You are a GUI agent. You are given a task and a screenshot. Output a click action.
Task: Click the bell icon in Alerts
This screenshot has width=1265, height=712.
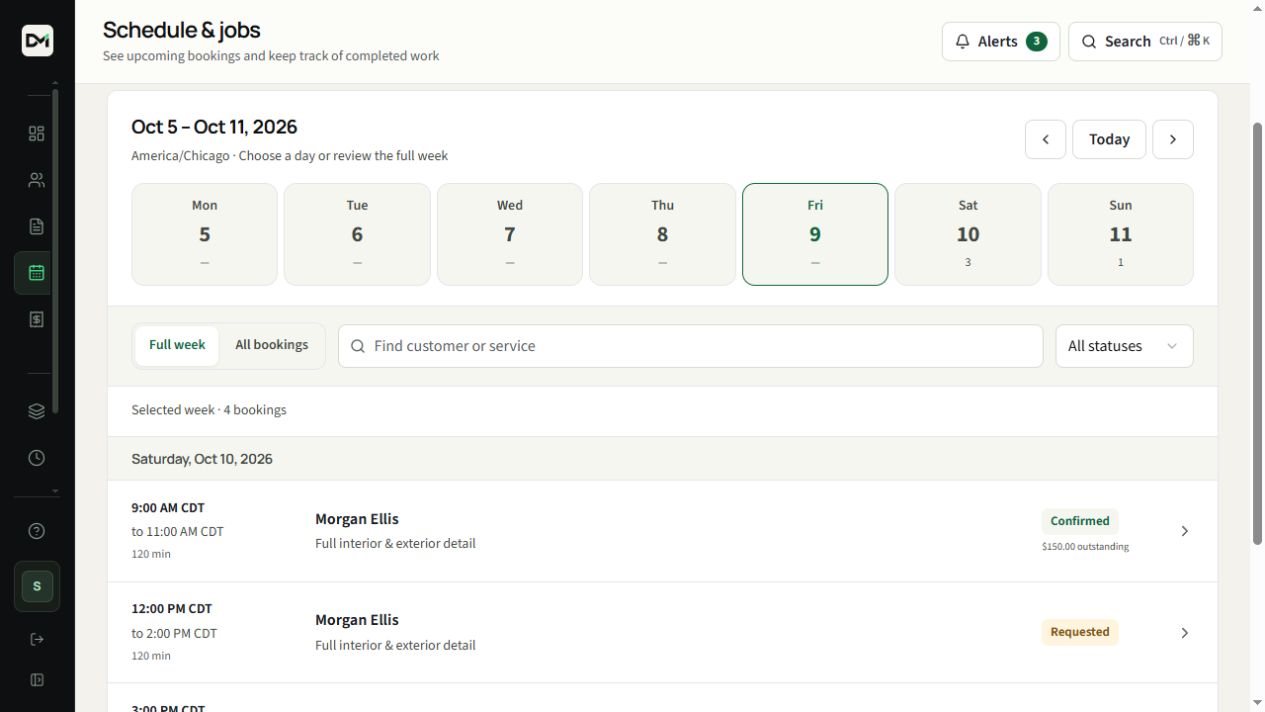[x=962, y=41]
